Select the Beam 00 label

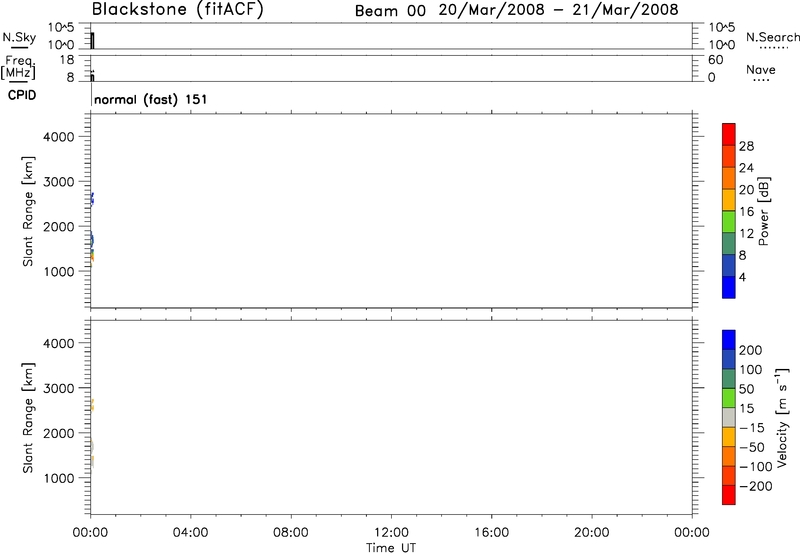coord(390,11)
